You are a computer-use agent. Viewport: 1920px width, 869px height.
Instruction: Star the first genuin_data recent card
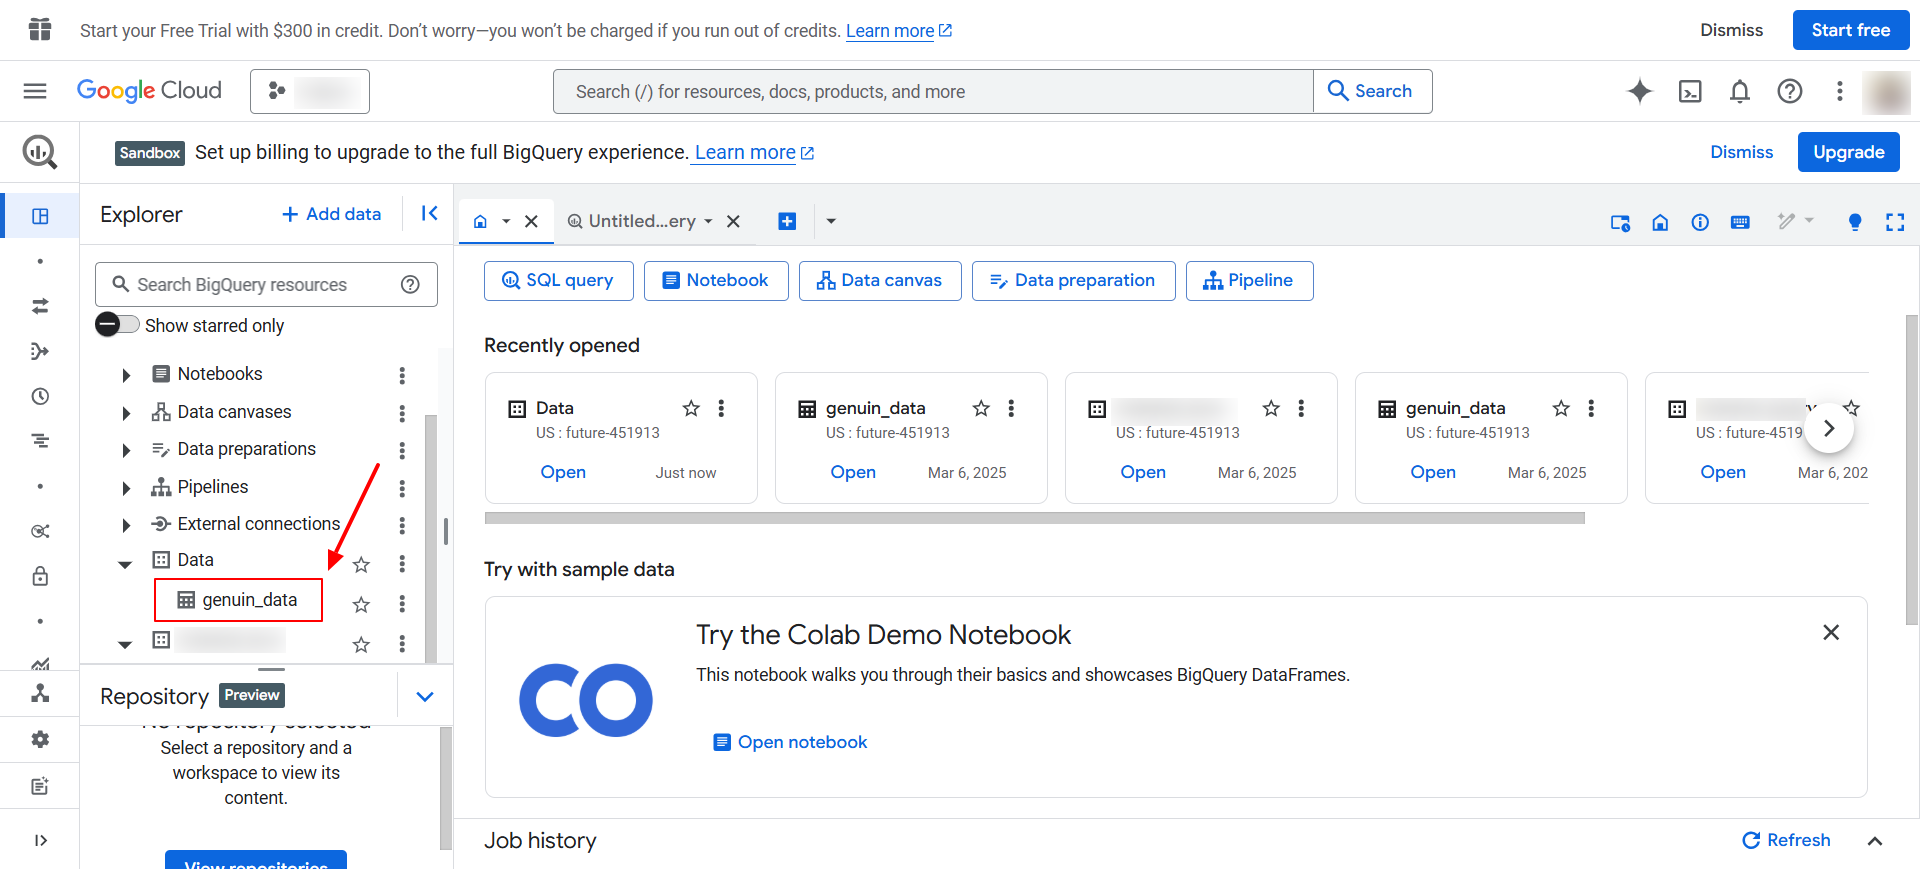(x=981, y=408)
